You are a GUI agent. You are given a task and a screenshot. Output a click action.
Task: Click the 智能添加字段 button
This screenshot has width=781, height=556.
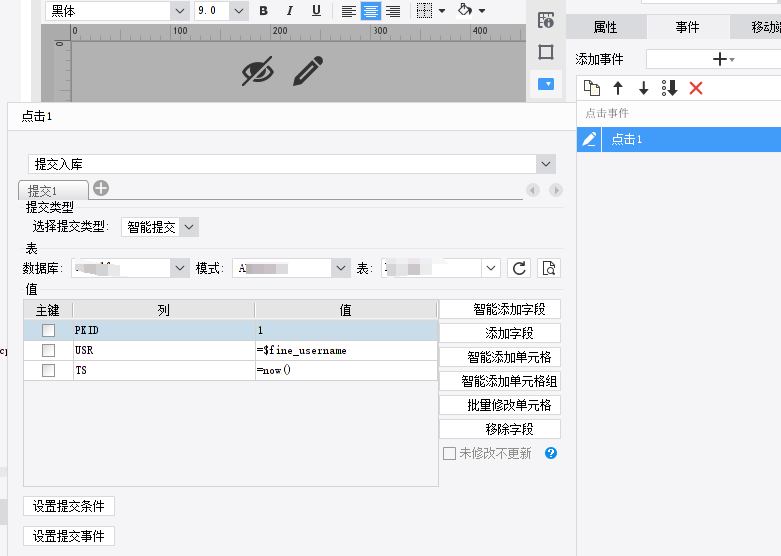click(x=499, y=310)
